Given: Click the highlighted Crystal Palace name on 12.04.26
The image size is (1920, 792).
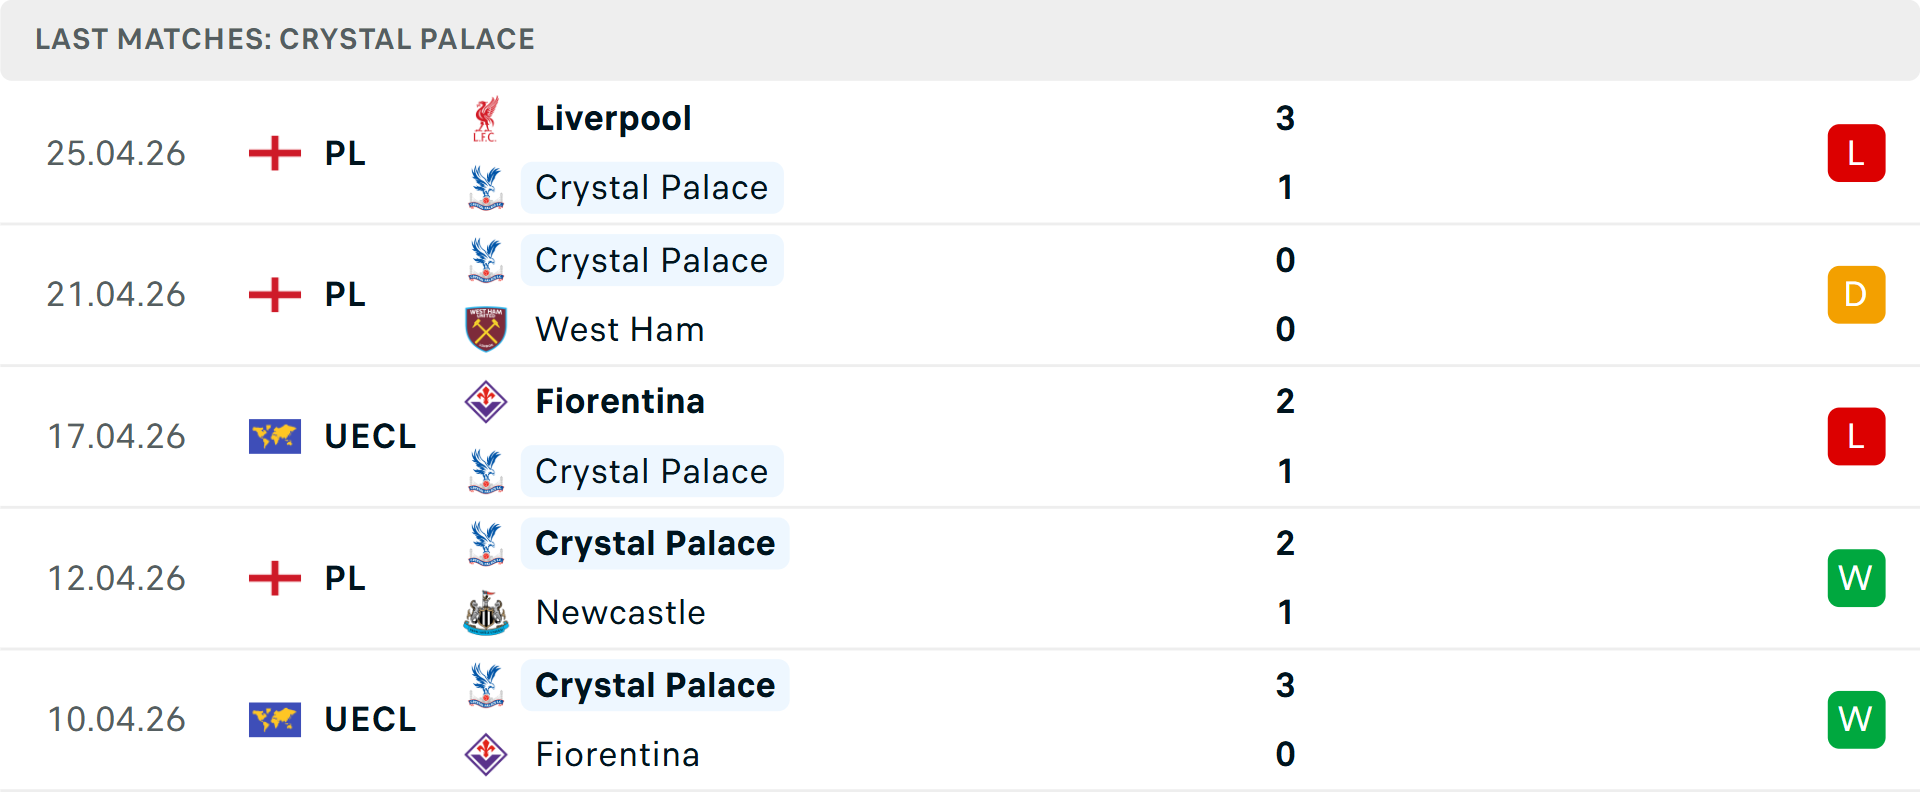Looking at the screenshot, I should 654,542.
